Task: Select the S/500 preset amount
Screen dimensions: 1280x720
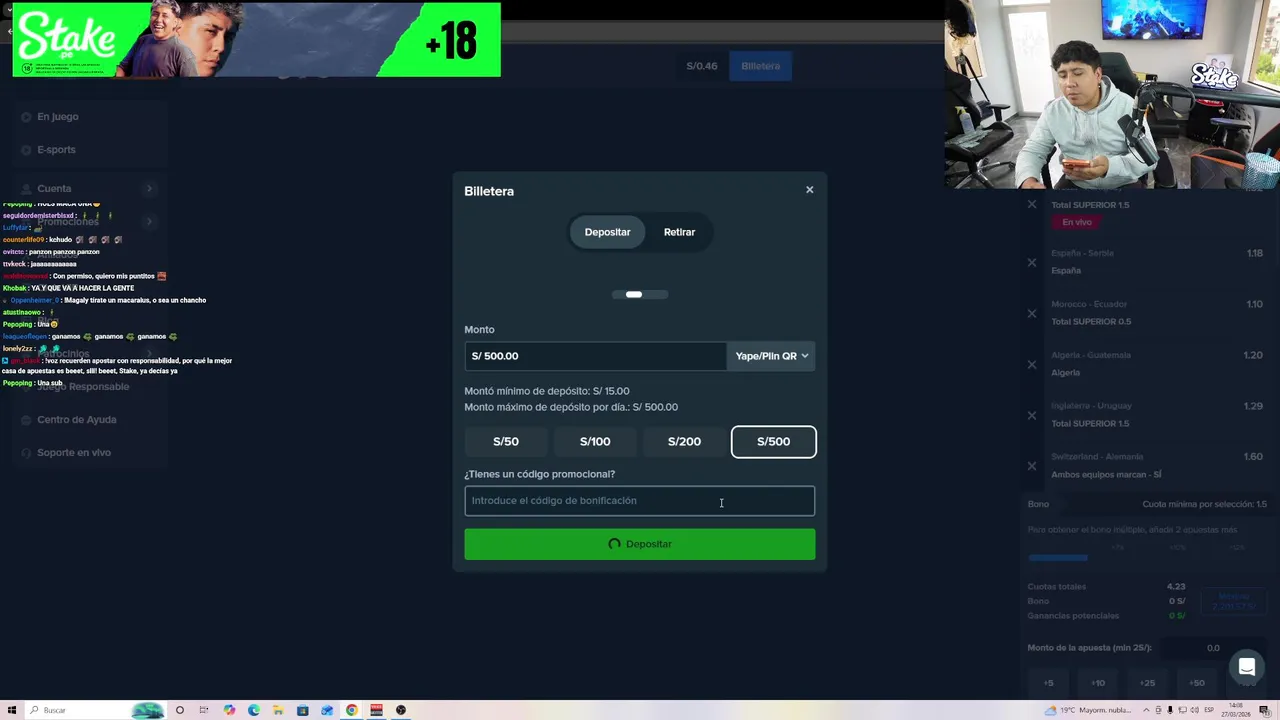Action: pos(773,442)
